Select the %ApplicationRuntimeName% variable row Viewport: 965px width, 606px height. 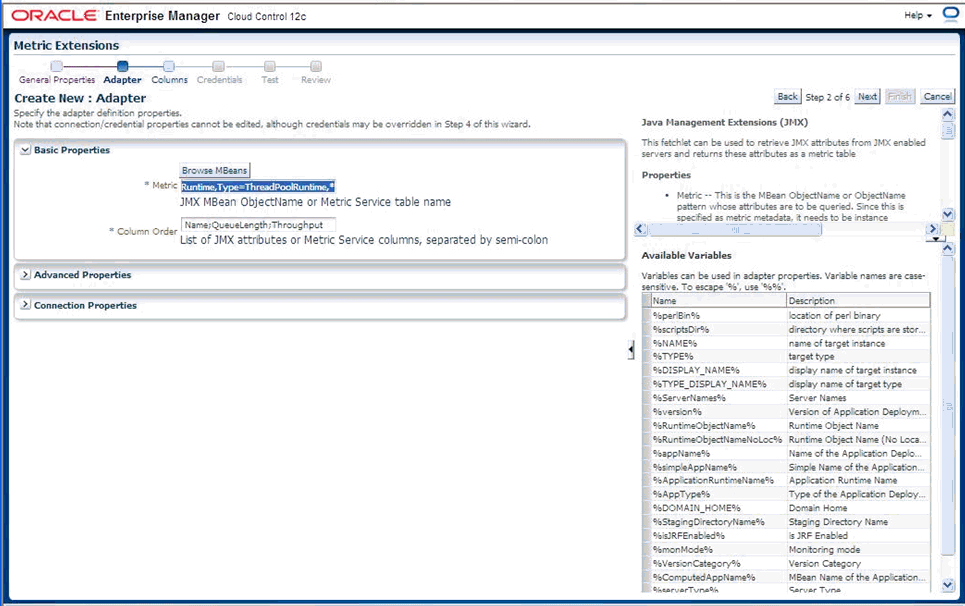pyautogui.click(x=786, y=480)
